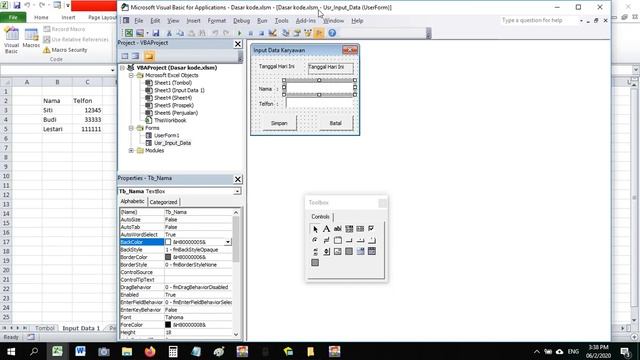Click Record Macro in Excel ribbon
Image resolution: width=640 pixels, height=360 pixels.
[64, 29]
